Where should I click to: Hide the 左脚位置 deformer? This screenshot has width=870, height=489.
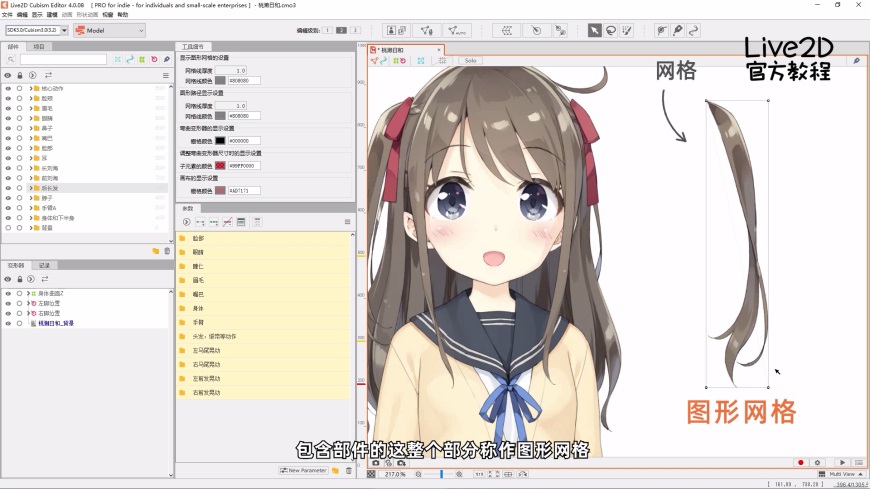pyautogui.click(x=8, y=304)
